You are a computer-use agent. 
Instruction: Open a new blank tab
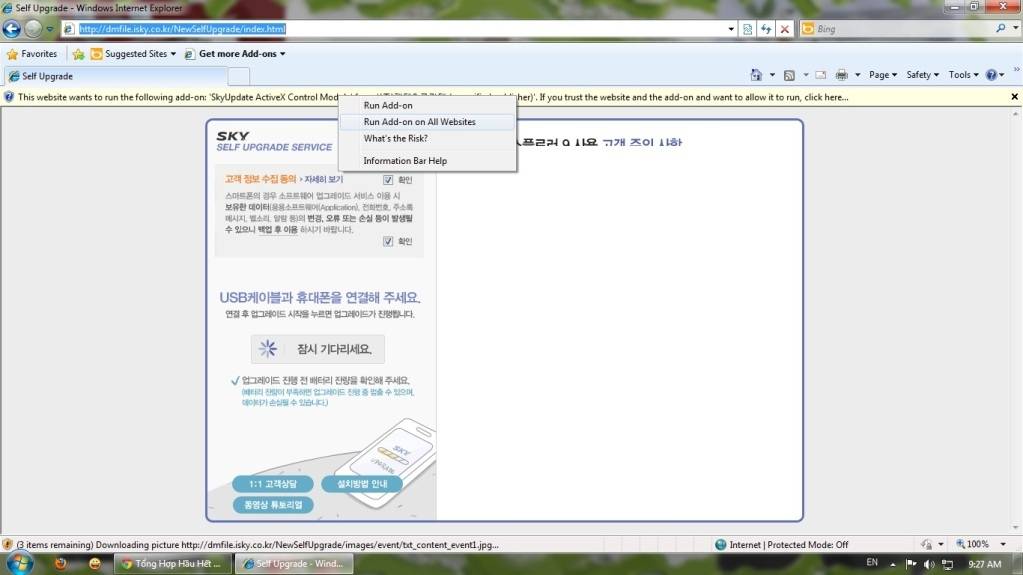tap(239, 76)
